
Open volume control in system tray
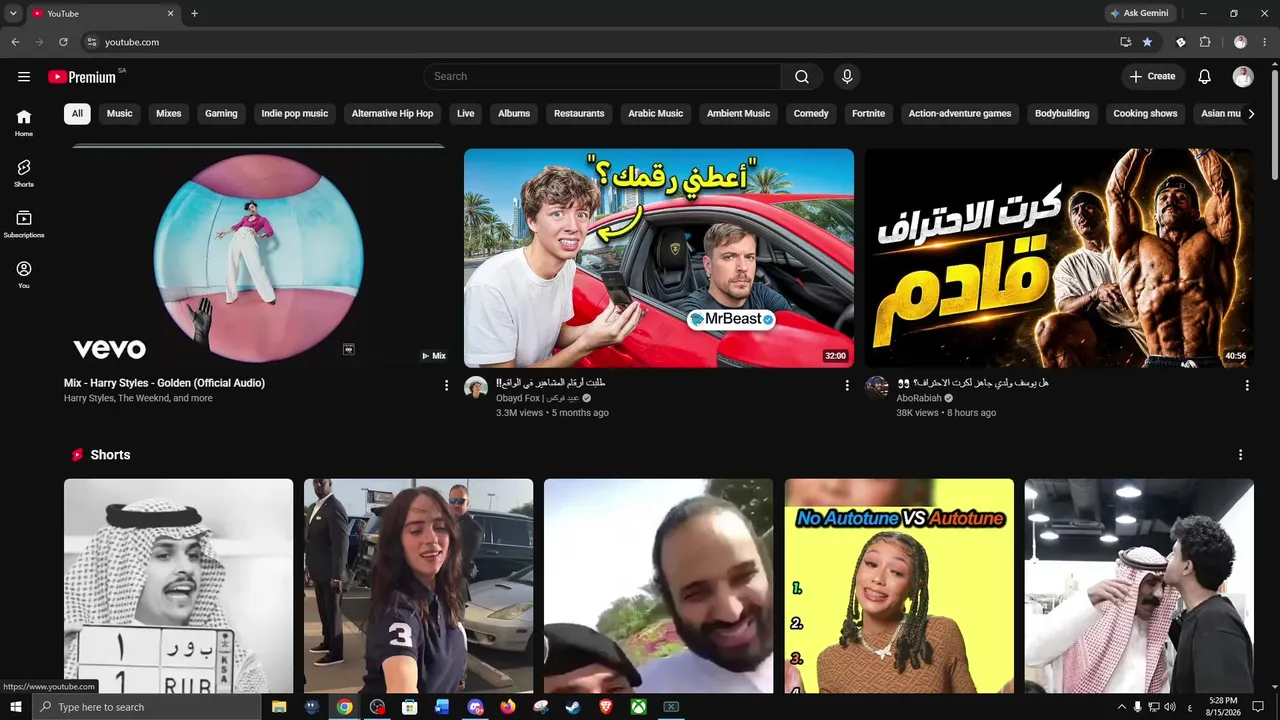pos(1171,707)
